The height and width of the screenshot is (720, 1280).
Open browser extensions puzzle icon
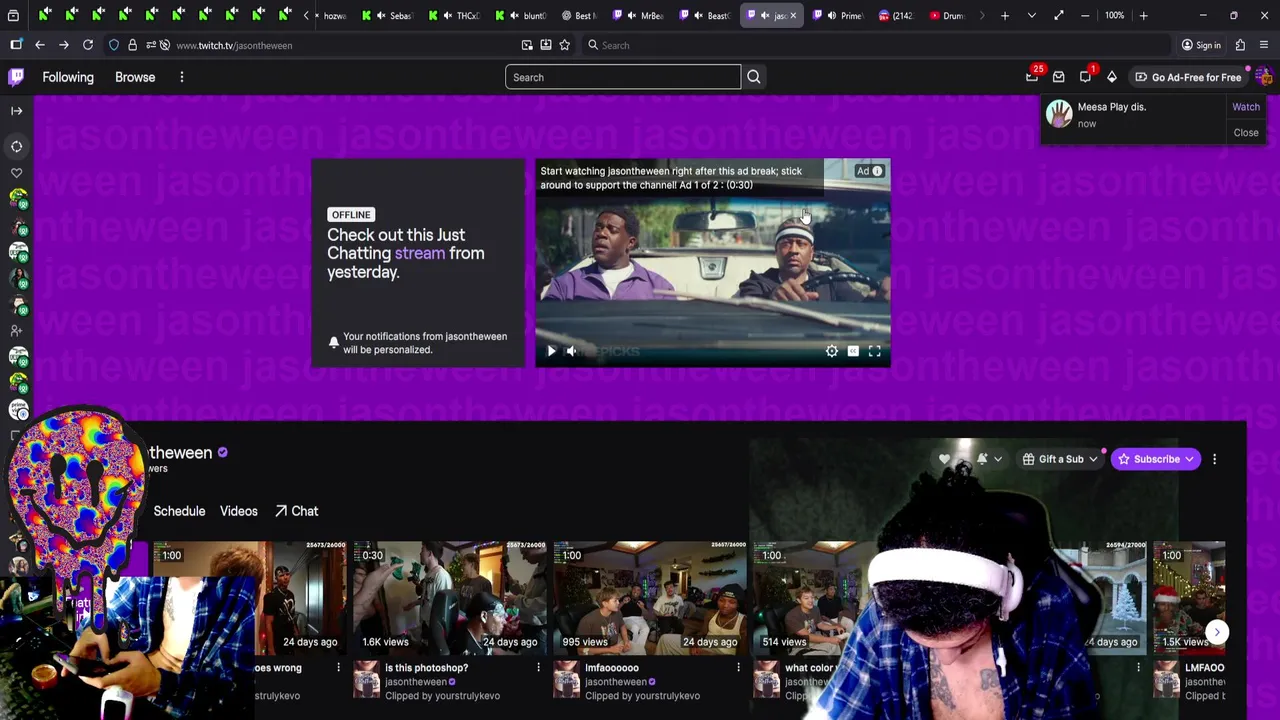point(1240,45)
